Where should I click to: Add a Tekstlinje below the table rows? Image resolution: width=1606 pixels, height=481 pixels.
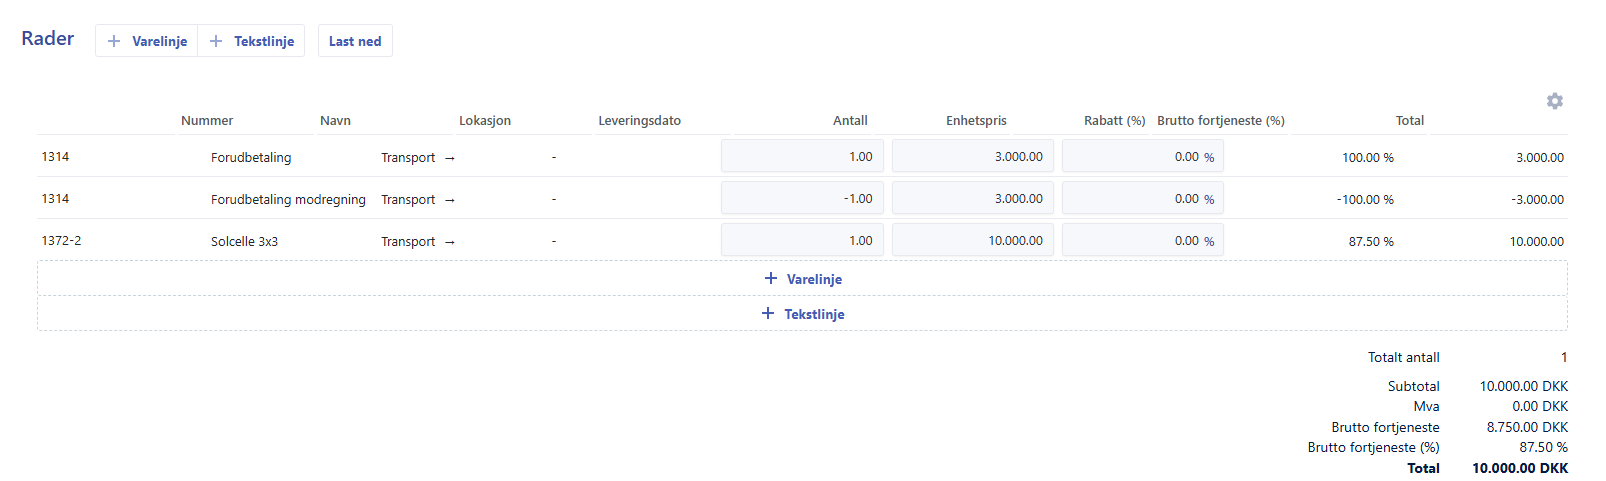[x=802, y=314]
